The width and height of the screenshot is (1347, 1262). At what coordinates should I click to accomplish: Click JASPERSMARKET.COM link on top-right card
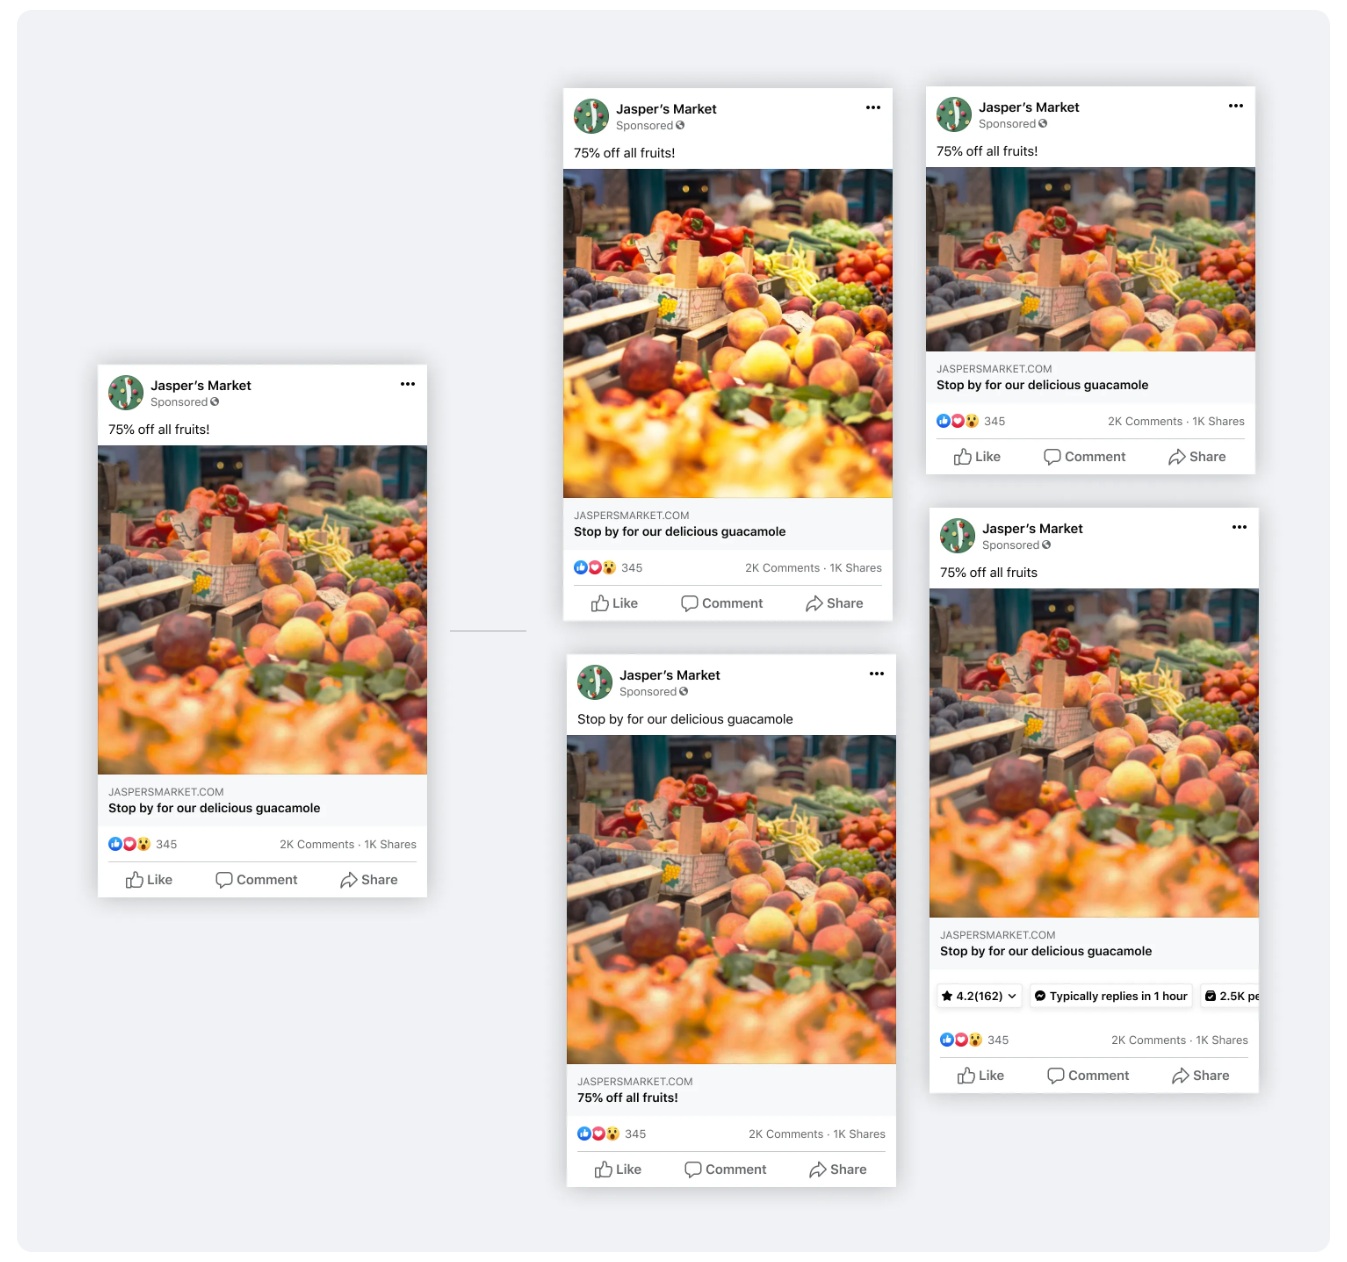coord(994,369)
